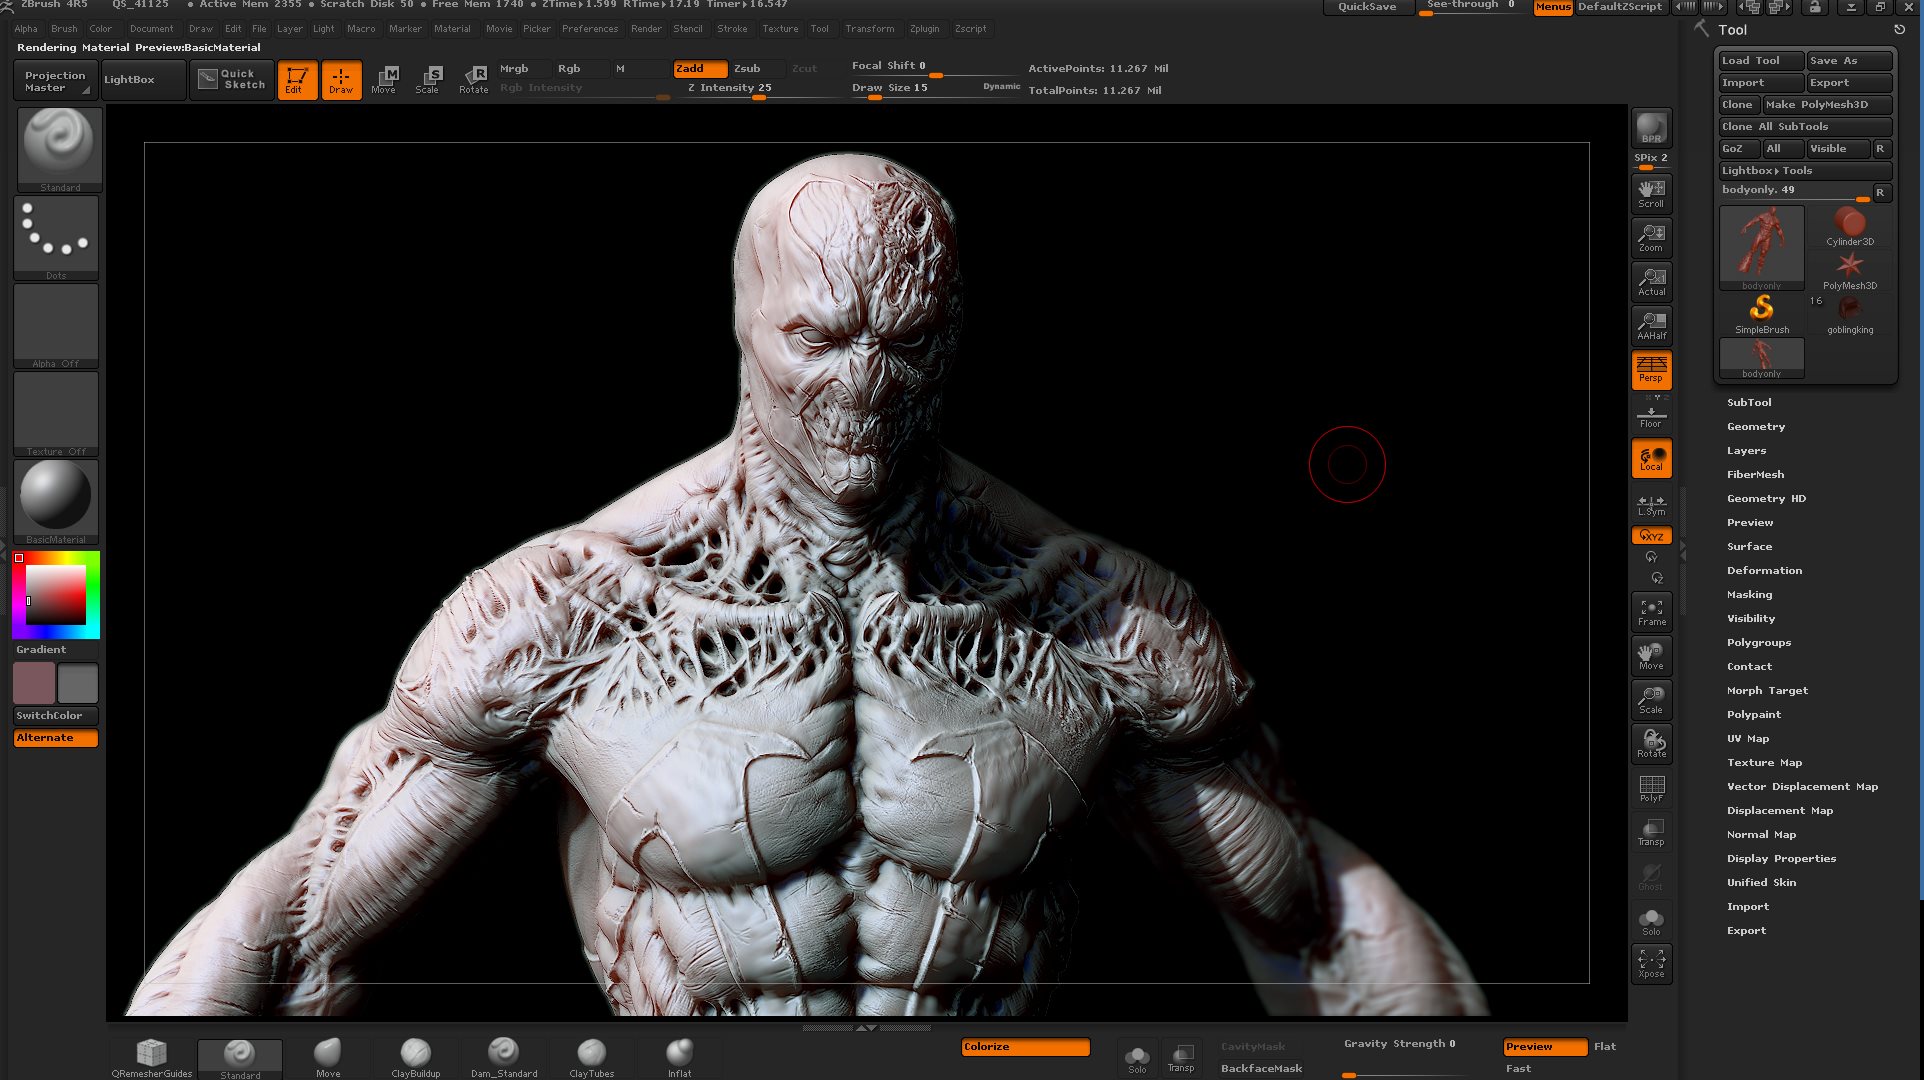1924x1080 pixels.
Task: Click the right-shelf Rotate view icon
Action: (1651, 744)
